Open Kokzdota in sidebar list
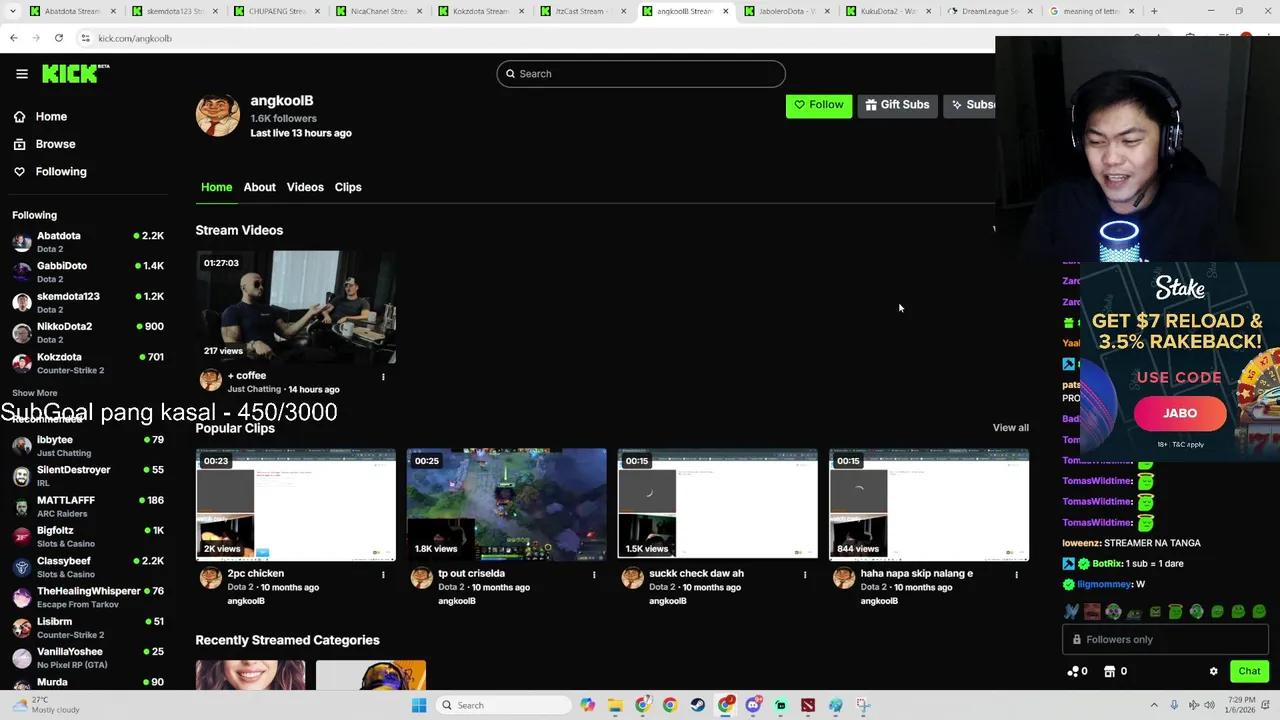This screenshot has width=1280, height=720. click(88, 363)
